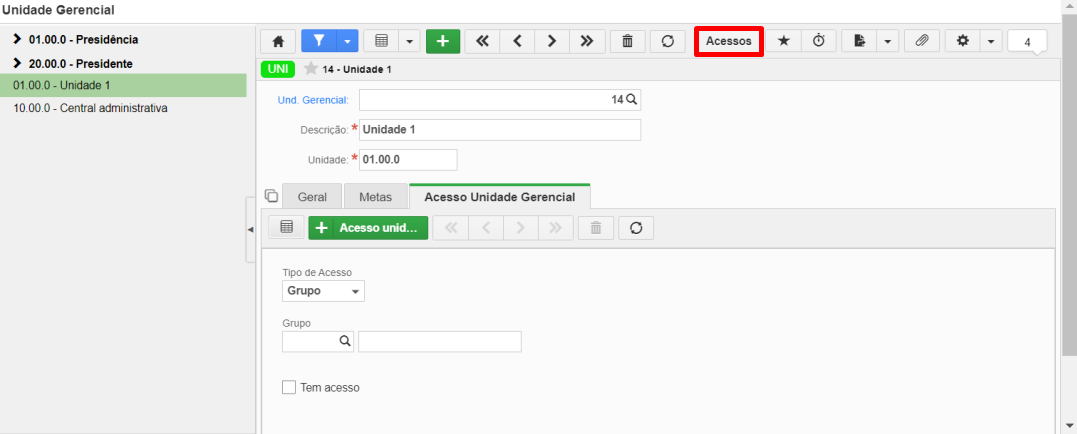Click the star favorites toolbar icon
Image resolution: width=1077 pixels, height=434 pixels.
(784, 41)
